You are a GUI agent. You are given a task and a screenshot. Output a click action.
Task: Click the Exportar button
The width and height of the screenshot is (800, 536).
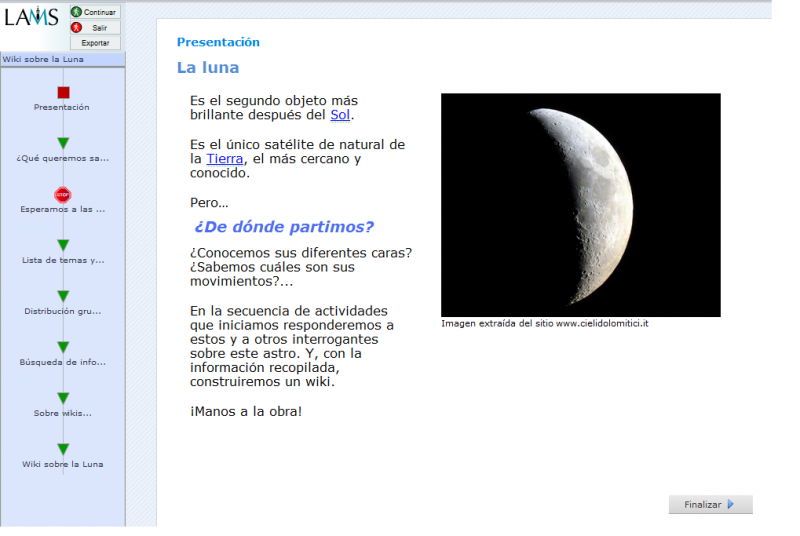coord(95,43)
